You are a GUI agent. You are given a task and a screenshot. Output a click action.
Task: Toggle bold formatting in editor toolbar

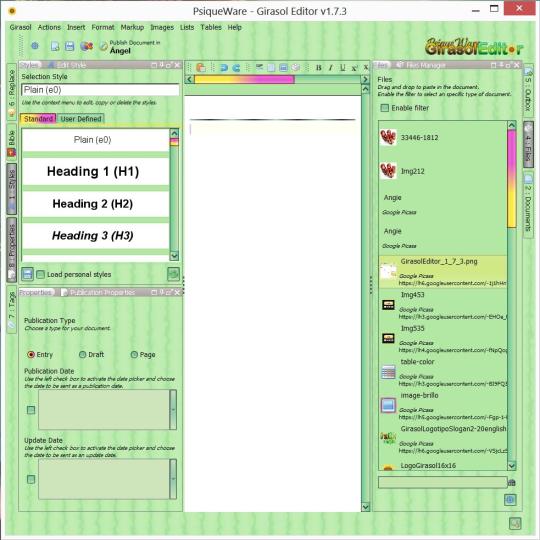319,68
